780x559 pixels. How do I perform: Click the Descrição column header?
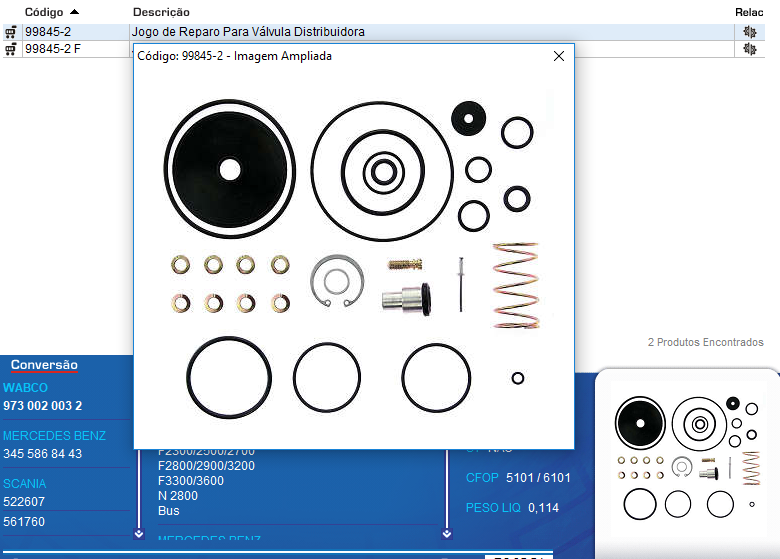(160, 11)
